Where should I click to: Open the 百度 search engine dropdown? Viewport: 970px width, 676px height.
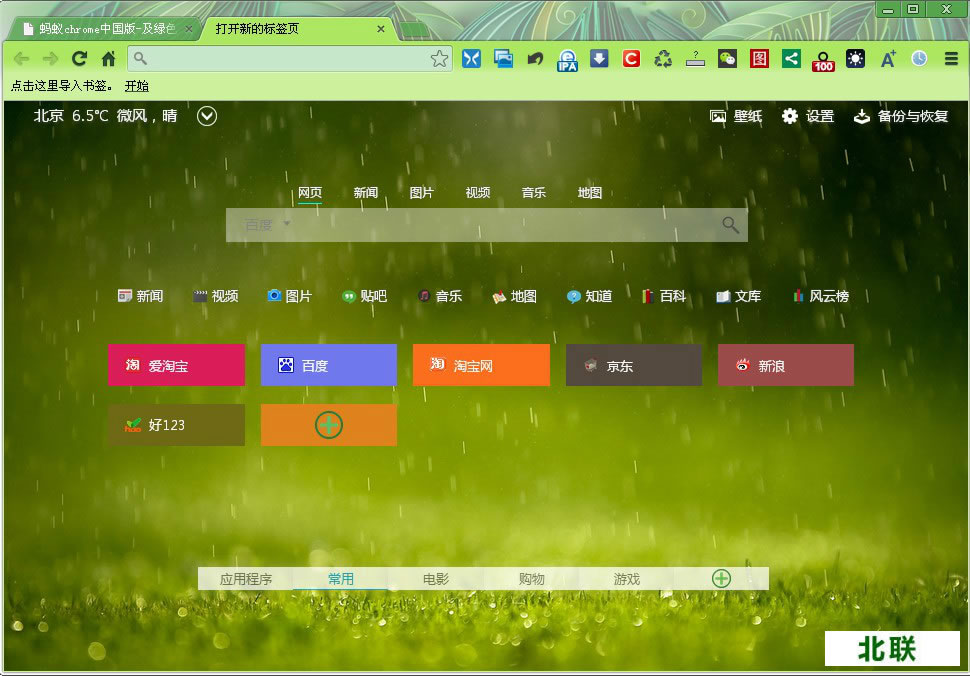pyautogui.click(x=267, y=225)
